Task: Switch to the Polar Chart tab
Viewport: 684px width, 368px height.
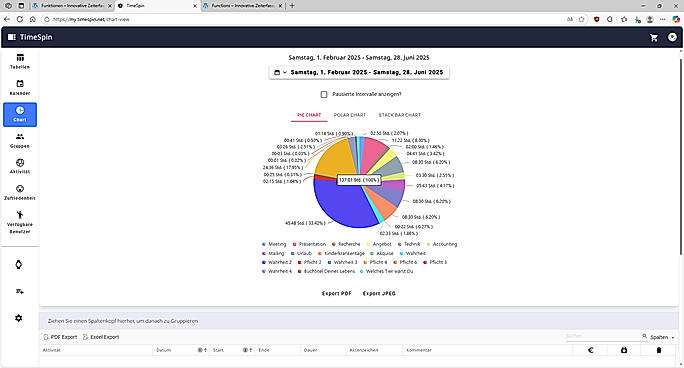Action: 350,115
